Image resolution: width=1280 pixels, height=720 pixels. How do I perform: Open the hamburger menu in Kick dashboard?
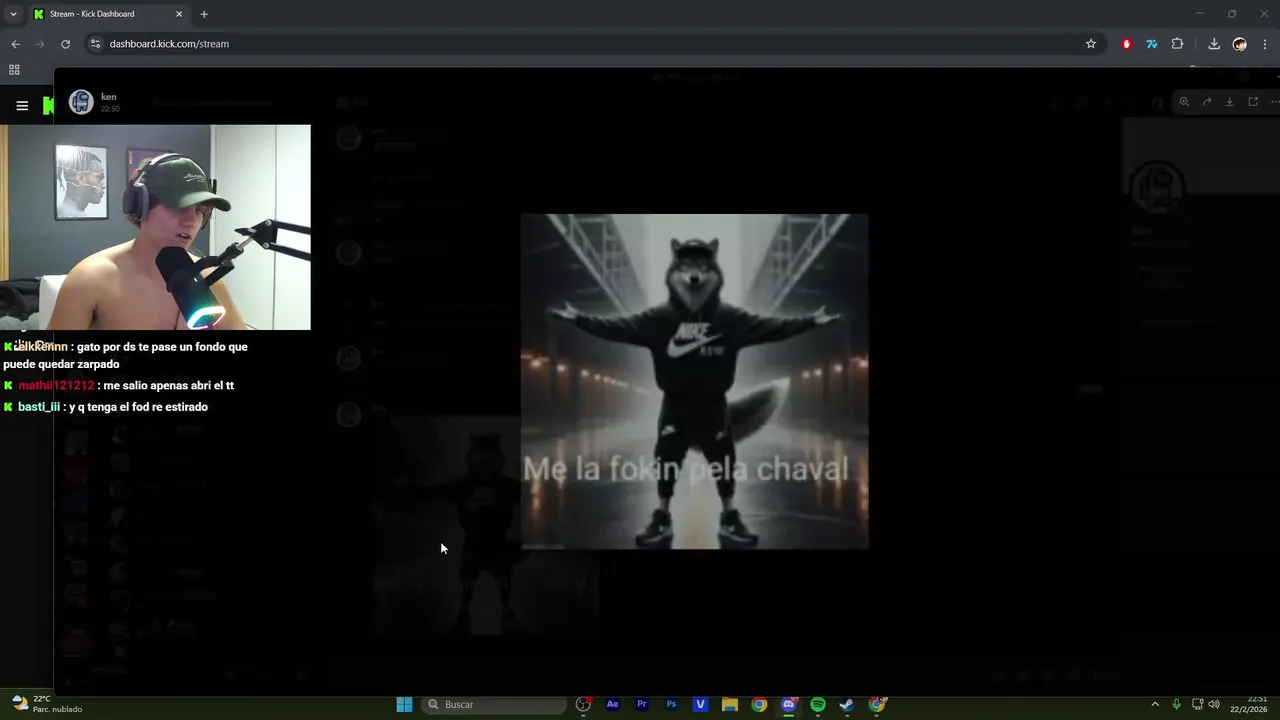22,105
